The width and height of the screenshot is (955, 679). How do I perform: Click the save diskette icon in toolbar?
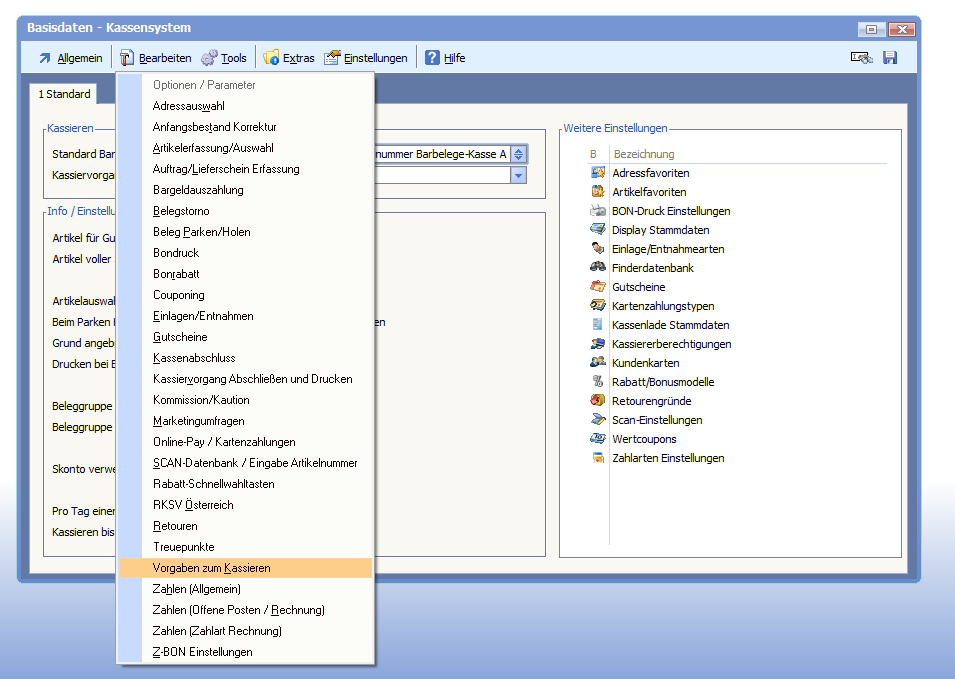coord(889,58)
